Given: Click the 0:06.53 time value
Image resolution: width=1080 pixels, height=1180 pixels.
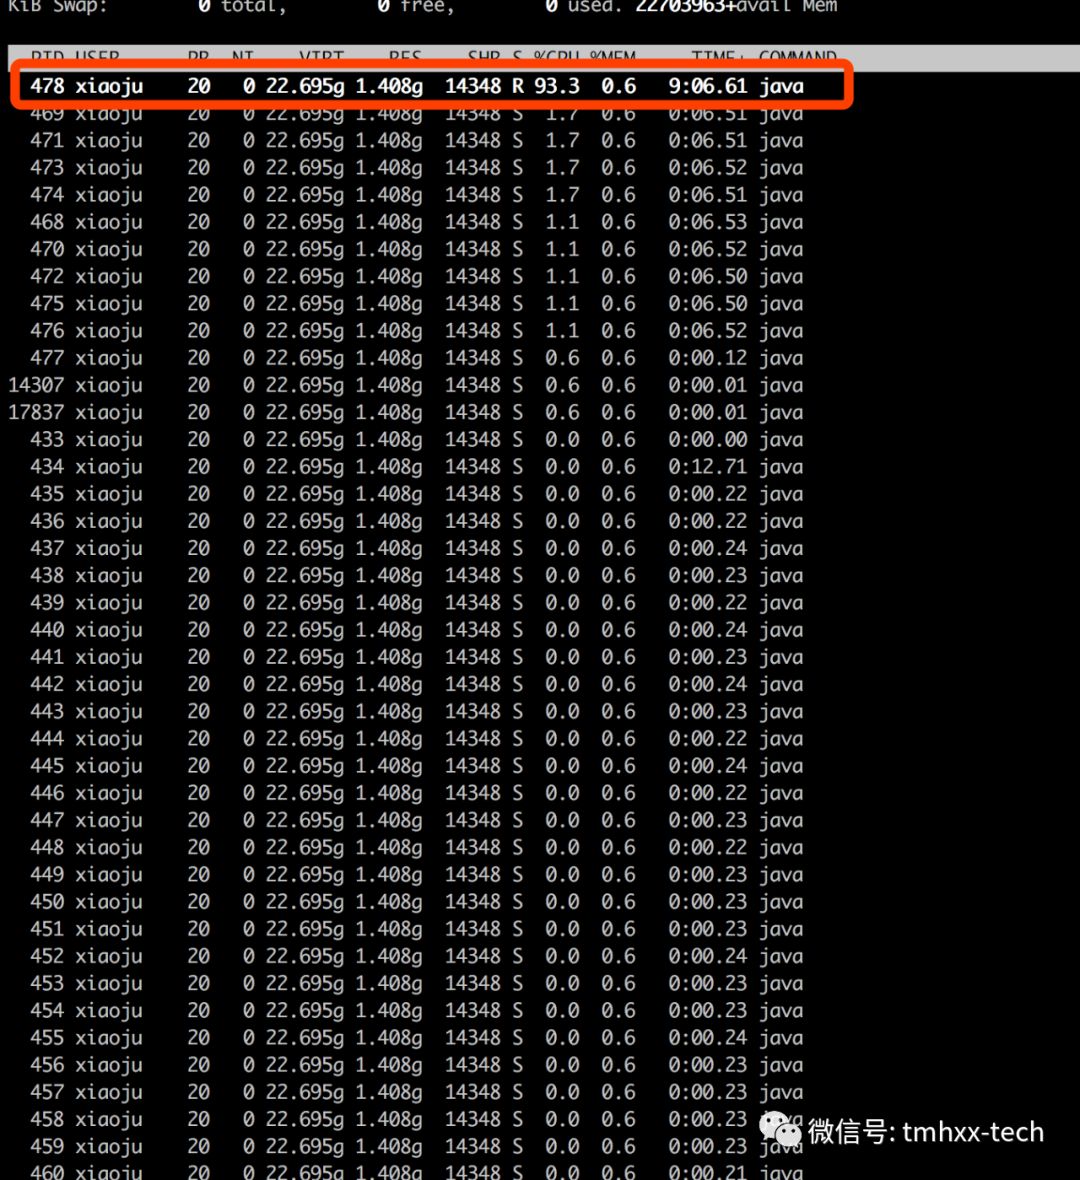Looking at the screenshot, I should tap(707, 222).
